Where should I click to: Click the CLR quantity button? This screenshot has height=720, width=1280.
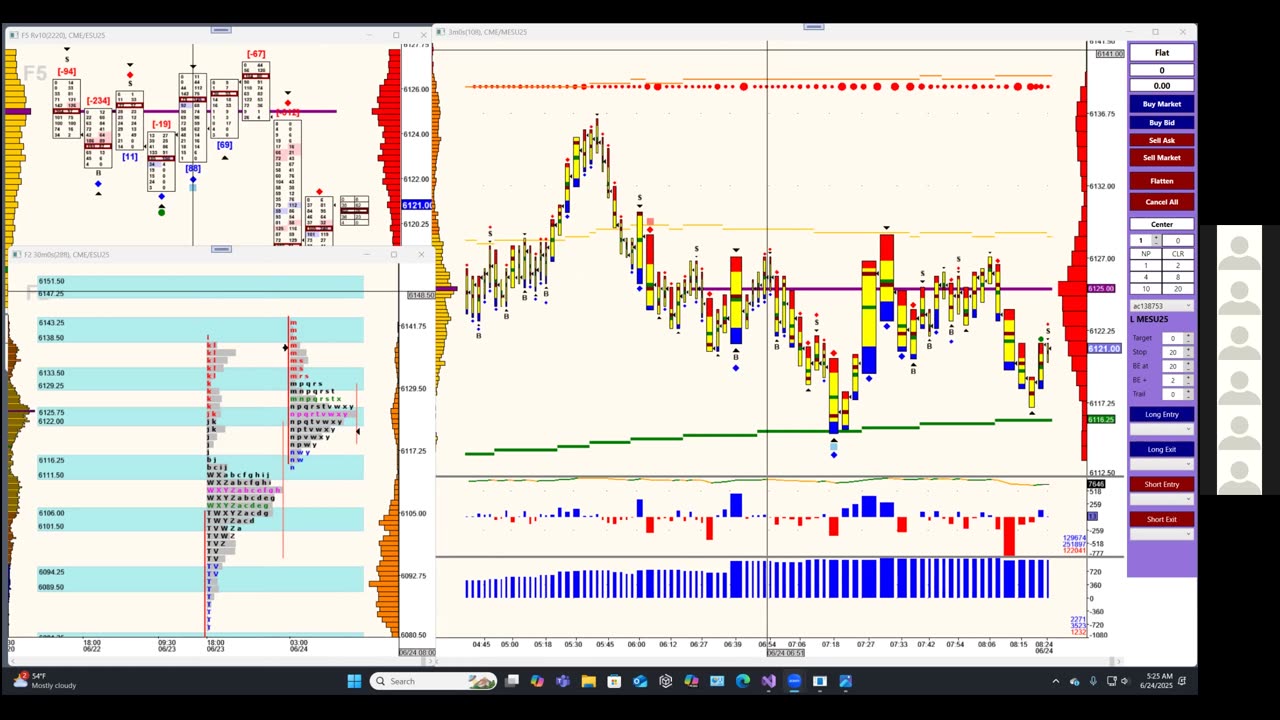(1178, 254)
